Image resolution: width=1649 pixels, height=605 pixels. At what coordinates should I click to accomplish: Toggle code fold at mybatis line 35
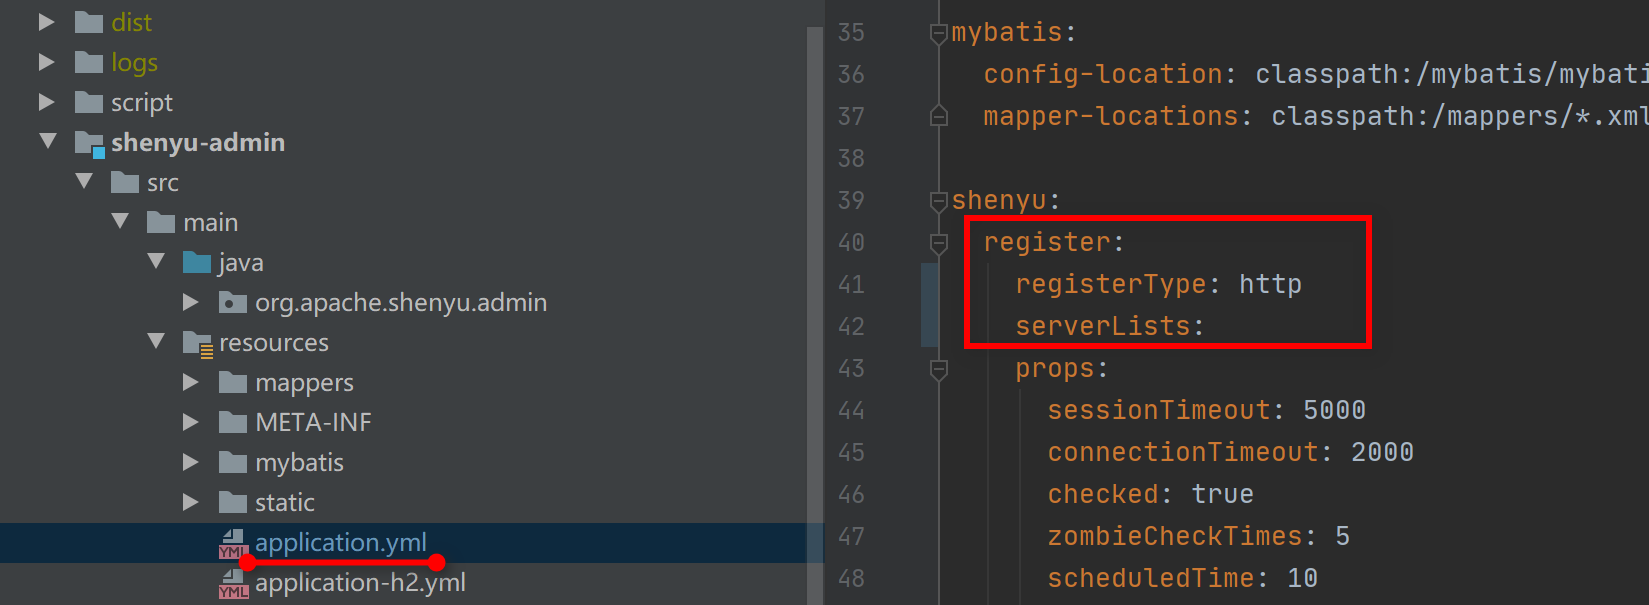coord(938,33)
